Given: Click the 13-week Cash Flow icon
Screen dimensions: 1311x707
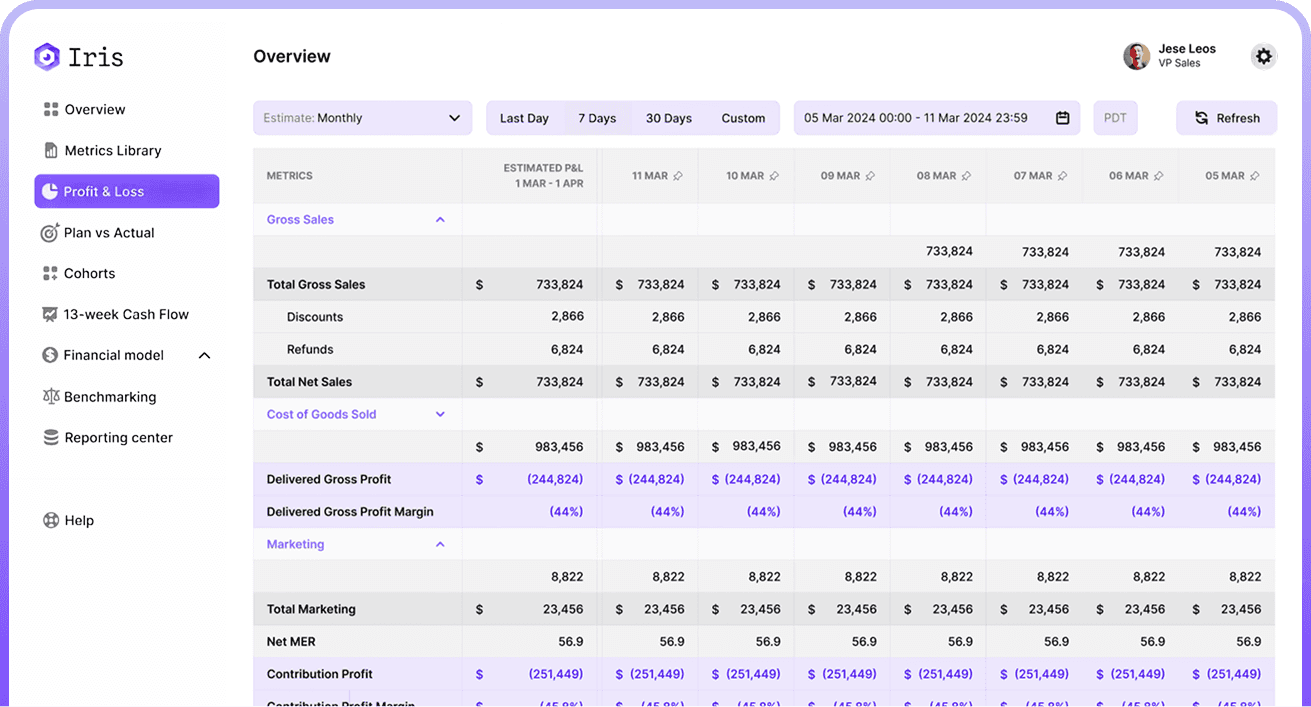Looking at the screenshot, I should coord(50,315).
